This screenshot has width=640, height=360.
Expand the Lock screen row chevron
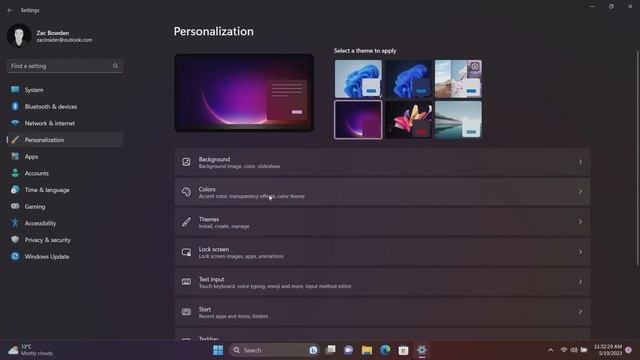coord(580,252)
